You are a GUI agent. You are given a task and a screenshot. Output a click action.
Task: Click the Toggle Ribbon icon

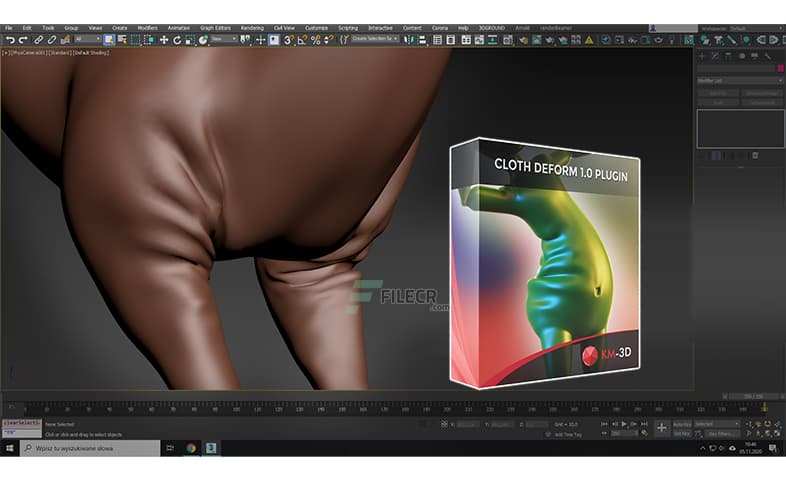click(x=466, y=40)
